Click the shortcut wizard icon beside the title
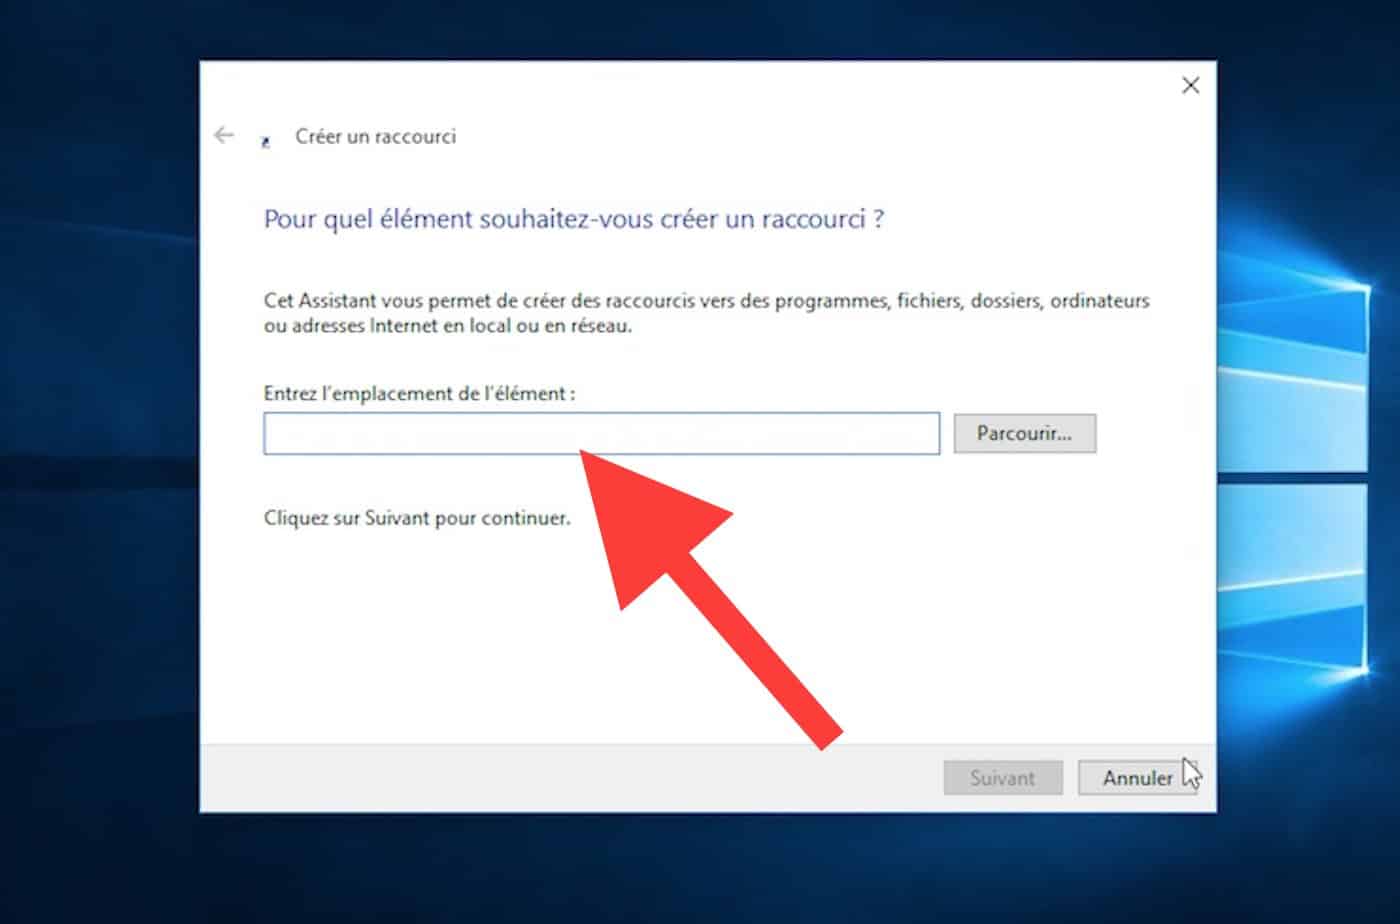Viewport: 1400px width, 924px height. coord(266,142)
